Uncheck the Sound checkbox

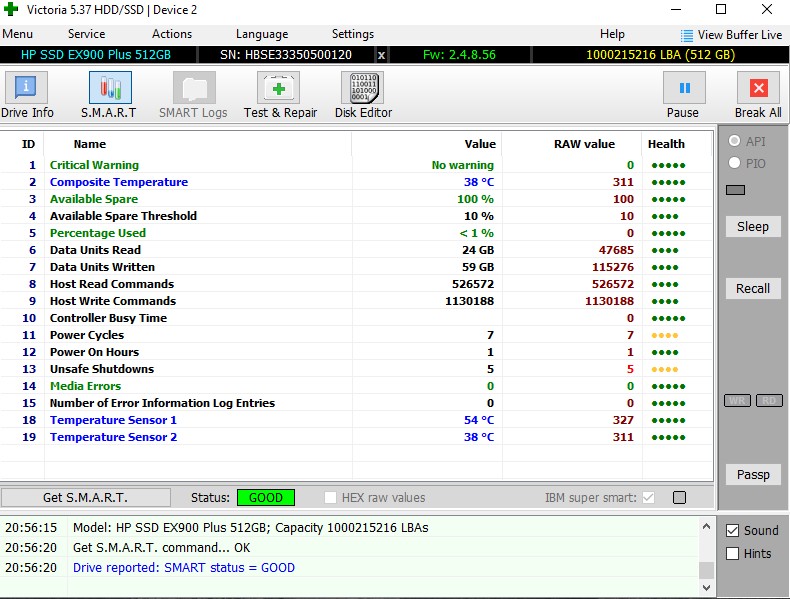pos(733,530)
